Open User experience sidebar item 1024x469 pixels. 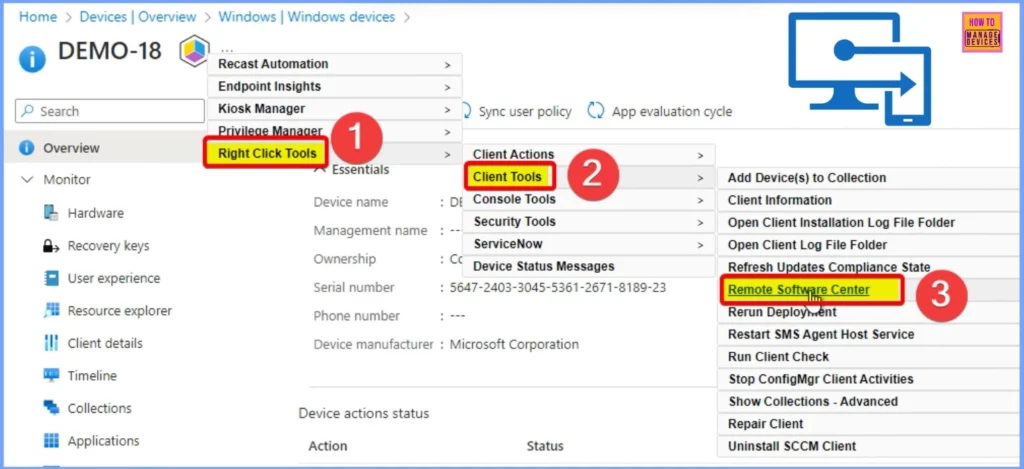pos(114,278)
